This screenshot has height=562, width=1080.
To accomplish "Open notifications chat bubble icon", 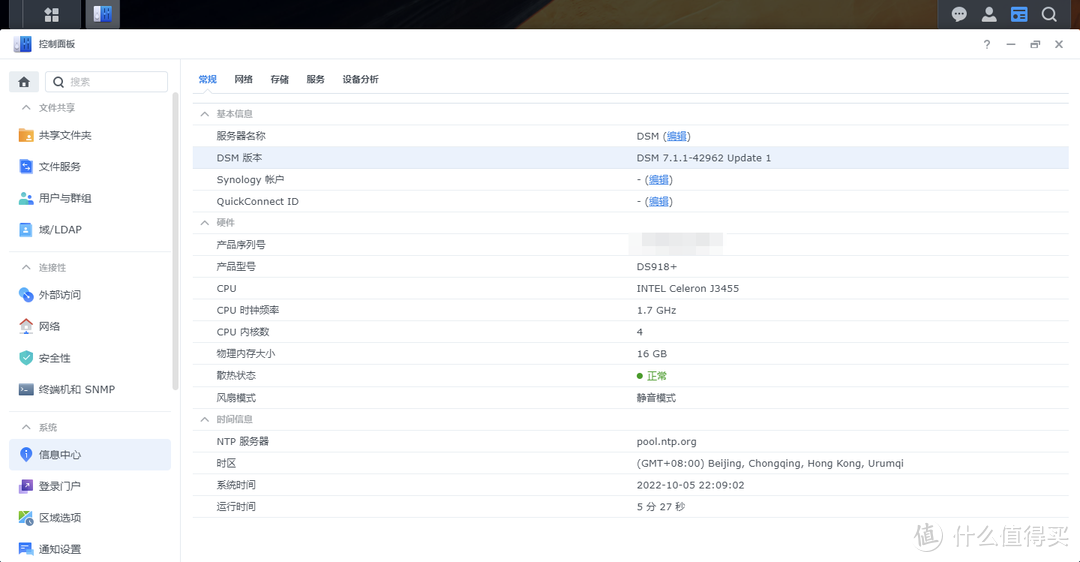I will pos(959,14).
